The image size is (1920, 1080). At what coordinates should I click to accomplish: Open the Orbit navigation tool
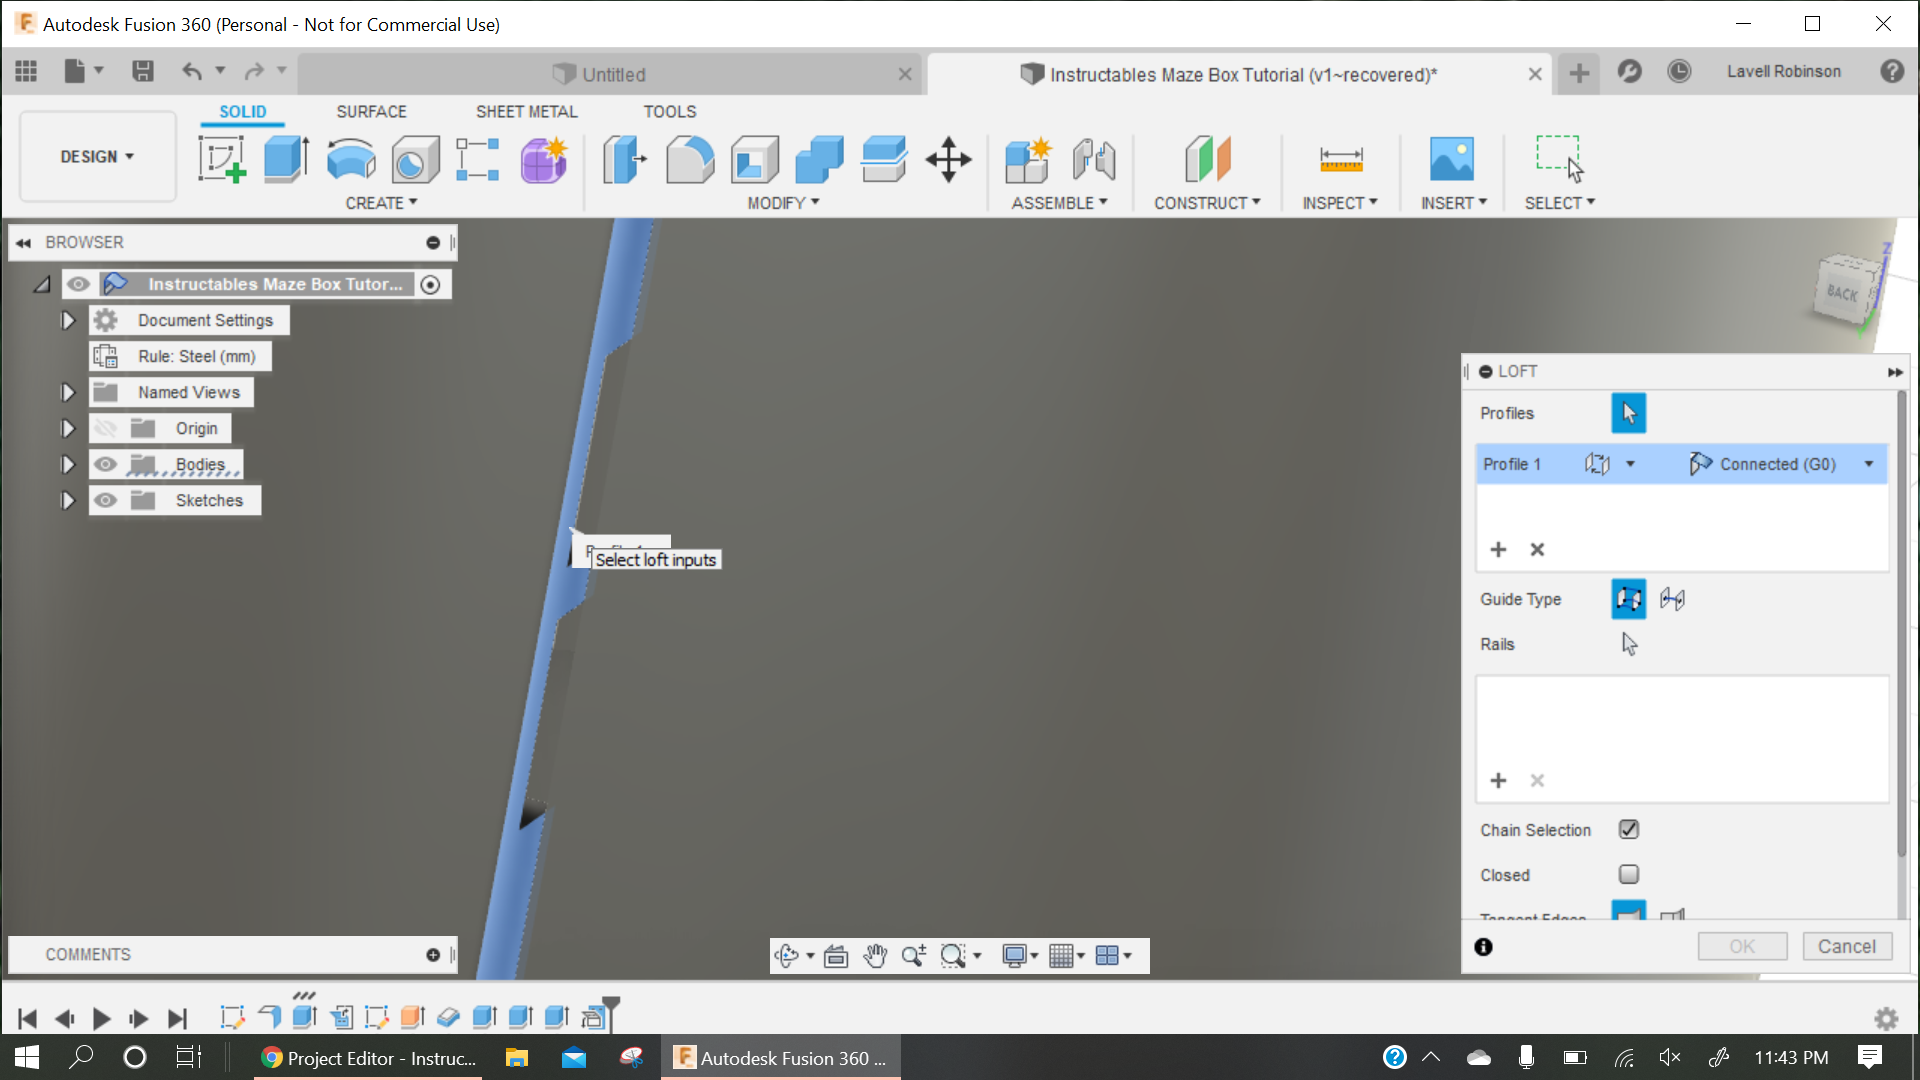coord(787,956)
